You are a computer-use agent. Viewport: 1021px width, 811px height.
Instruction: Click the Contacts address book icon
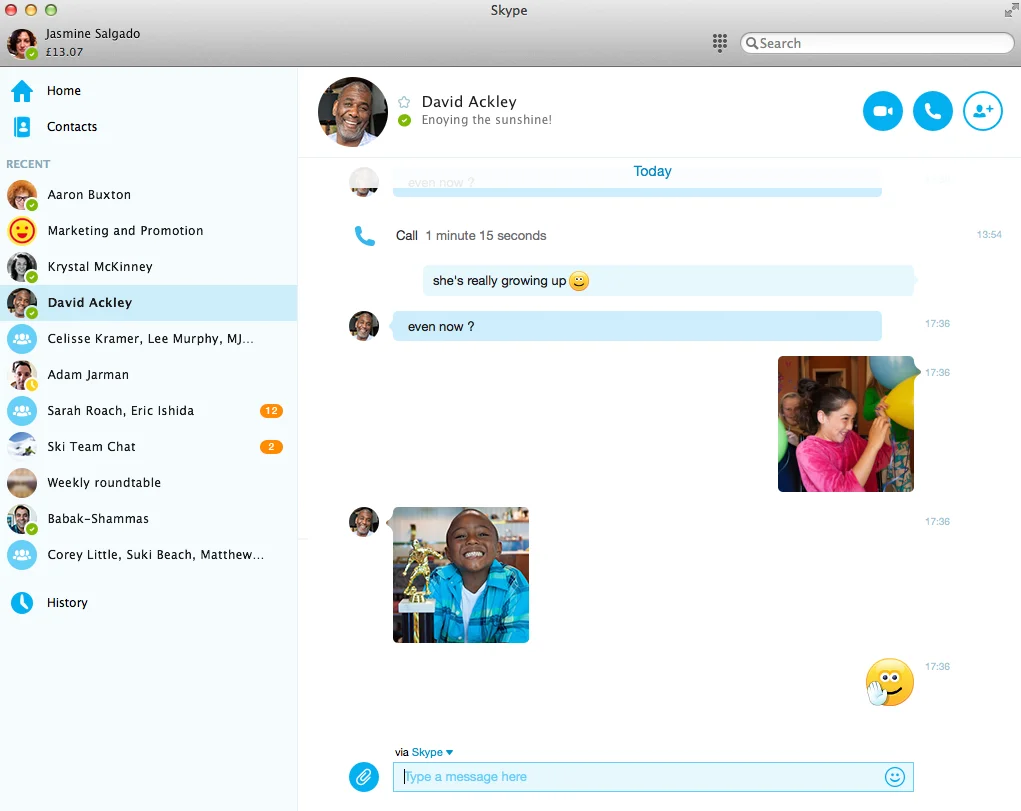click(22, 127)
